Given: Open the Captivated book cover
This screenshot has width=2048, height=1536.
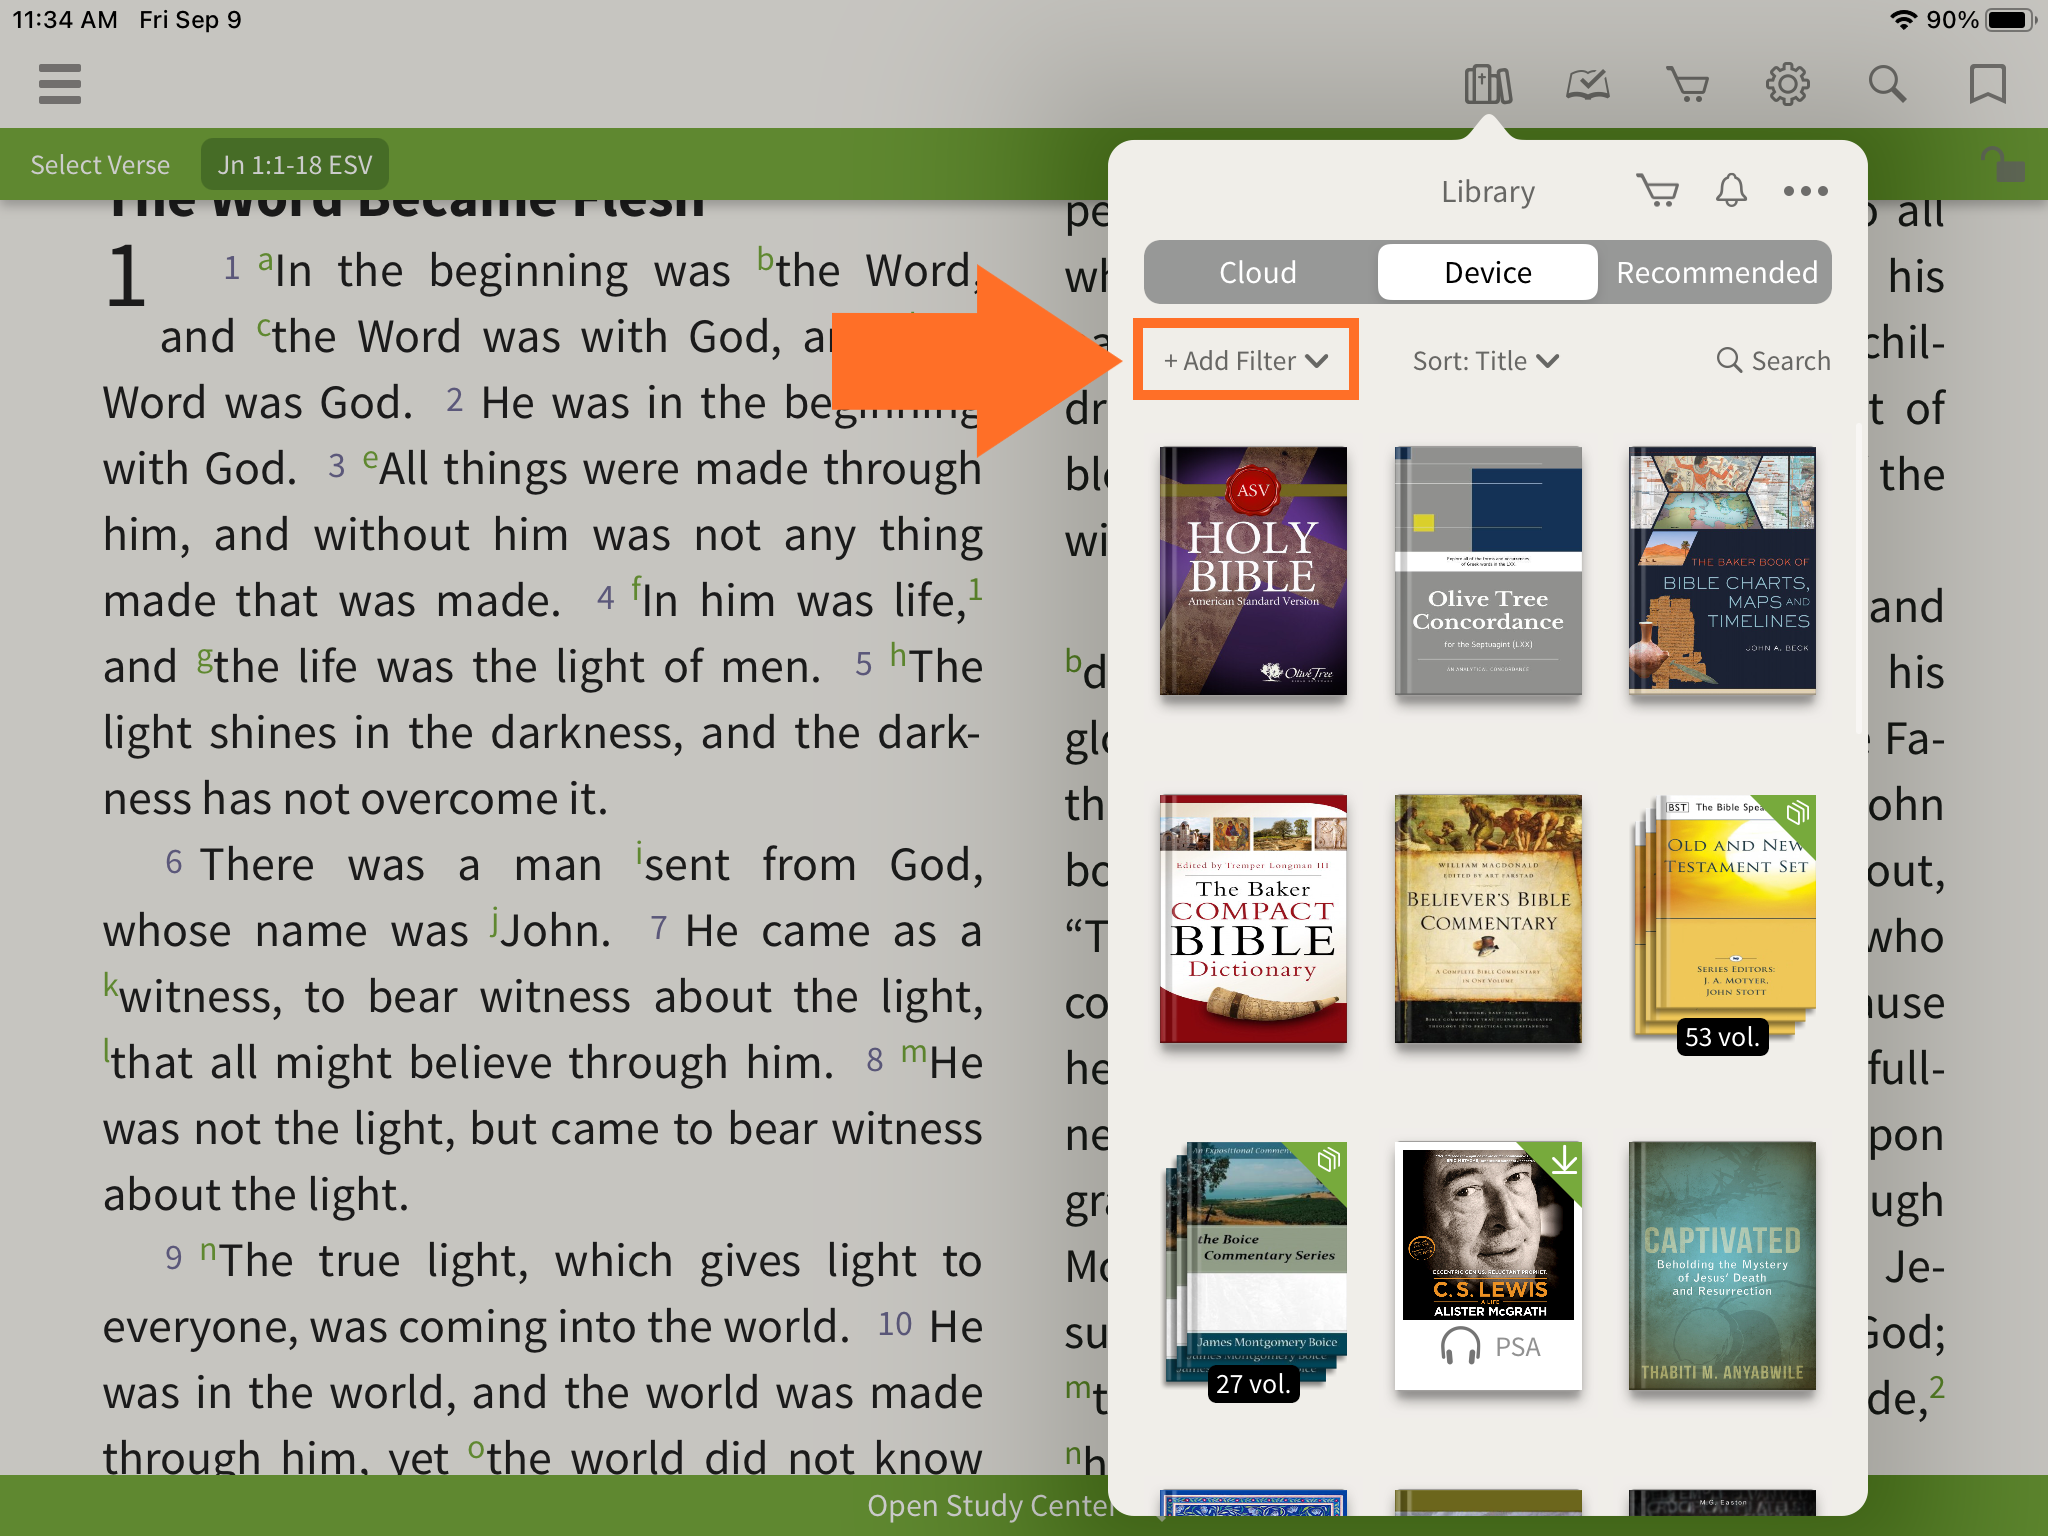Looking at the screenshot, I should point(1722,1266).
